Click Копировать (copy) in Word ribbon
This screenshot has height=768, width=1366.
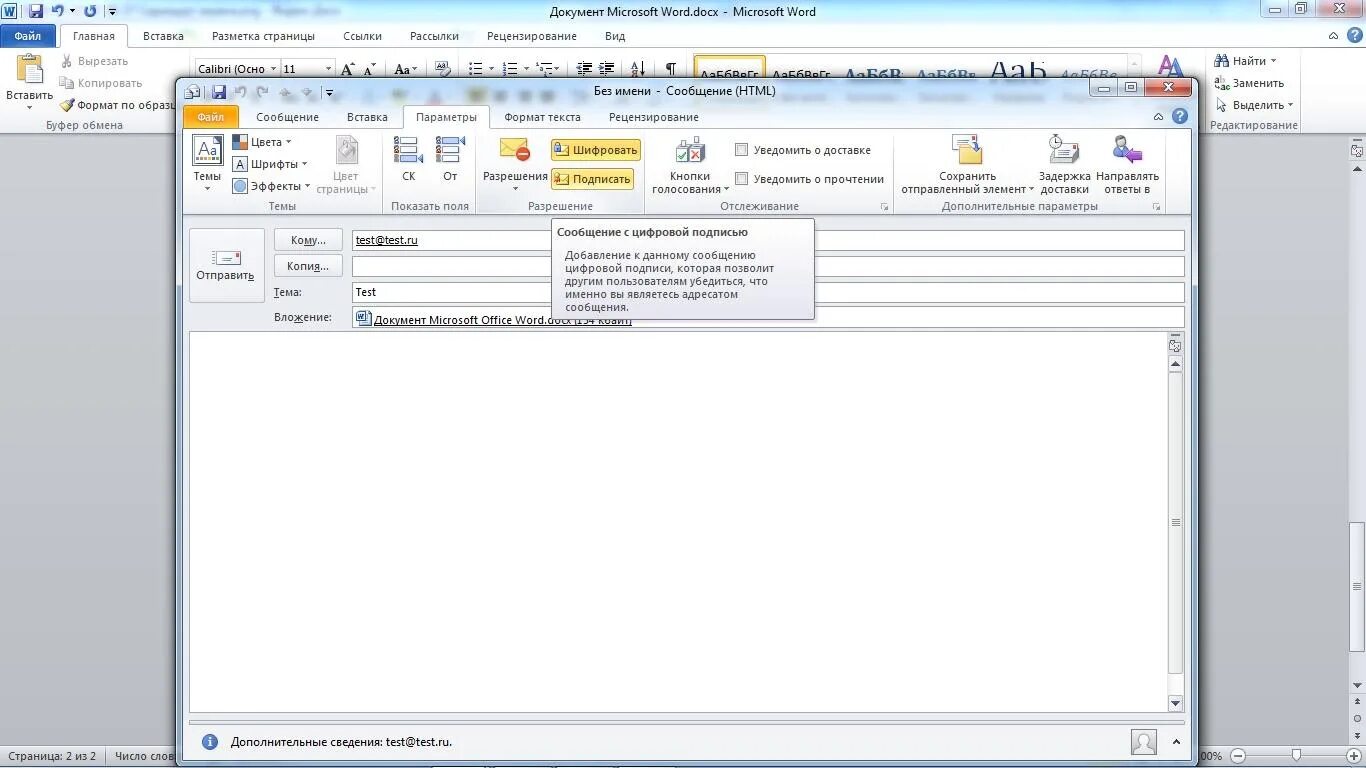tap(100, 83)
